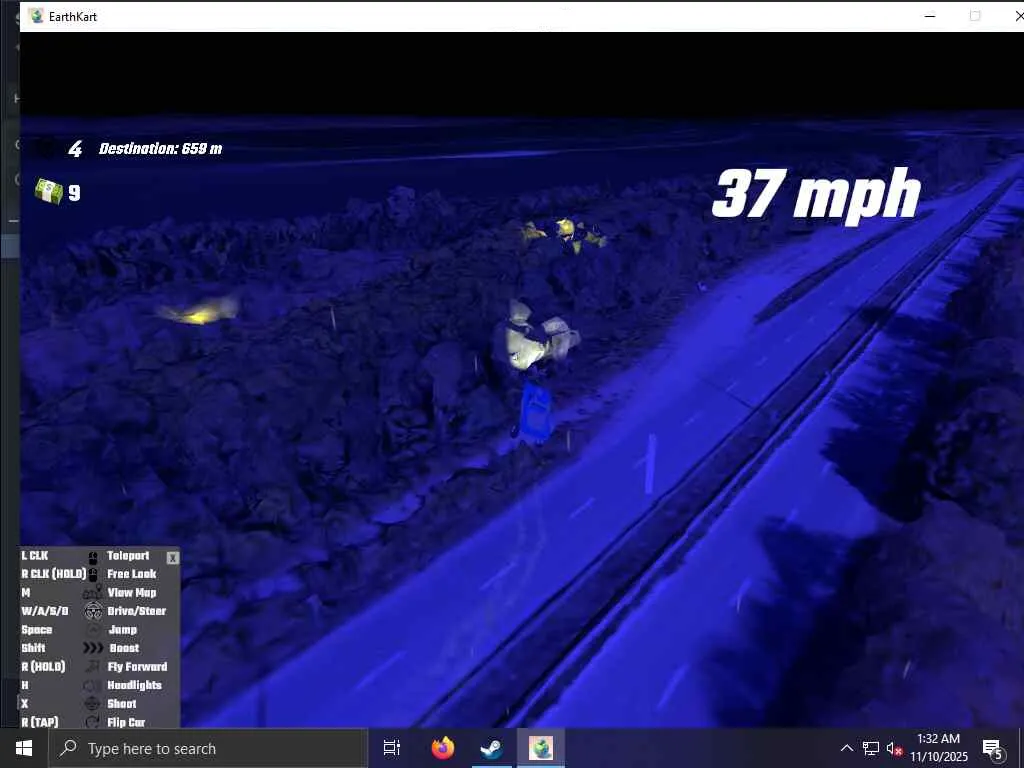
Task: Click the muted volume tray icon
Action: [895, 748]
